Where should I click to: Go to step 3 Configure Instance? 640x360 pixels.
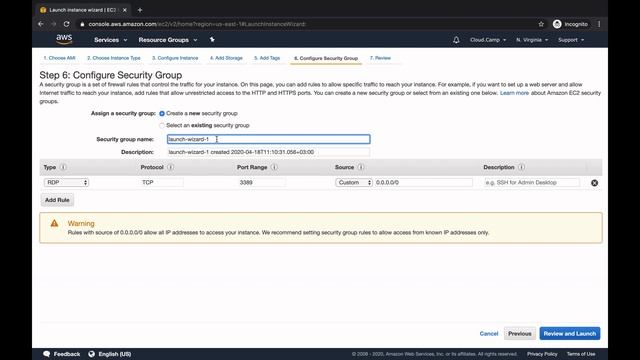pos(175,58)
